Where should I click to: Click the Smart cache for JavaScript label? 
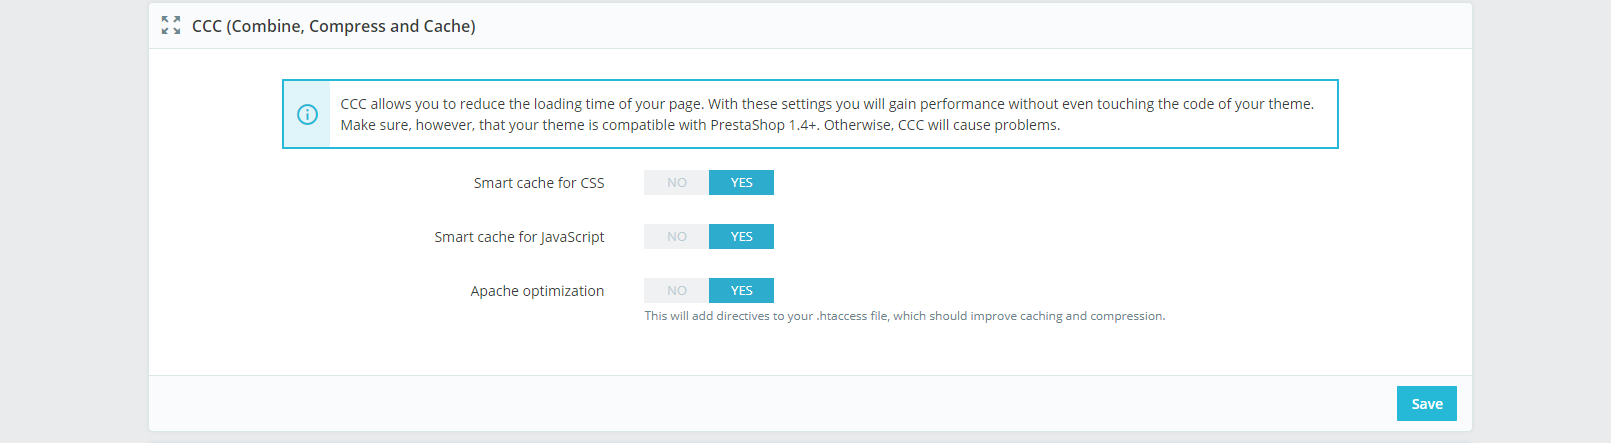(519, 237)
